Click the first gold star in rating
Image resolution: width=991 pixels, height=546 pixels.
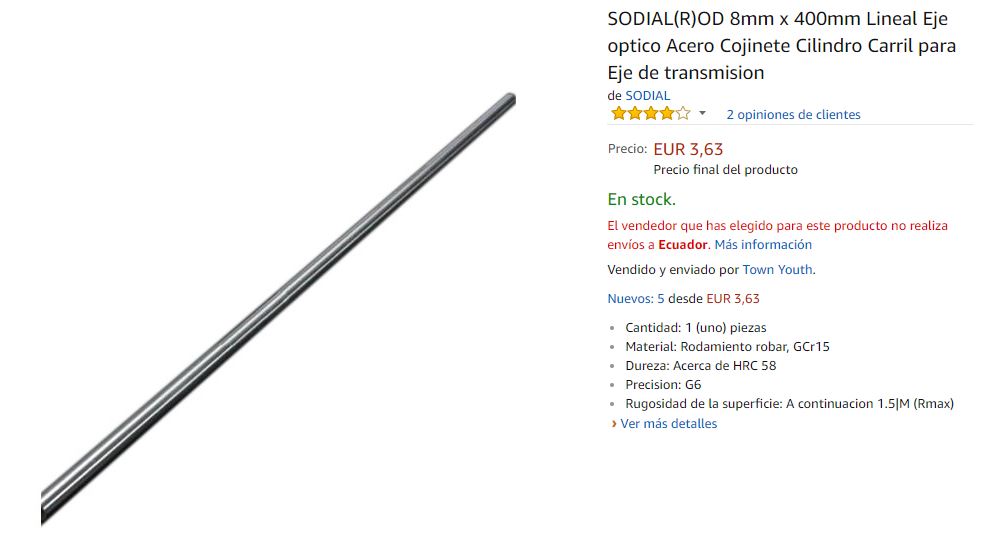point(618,114)
